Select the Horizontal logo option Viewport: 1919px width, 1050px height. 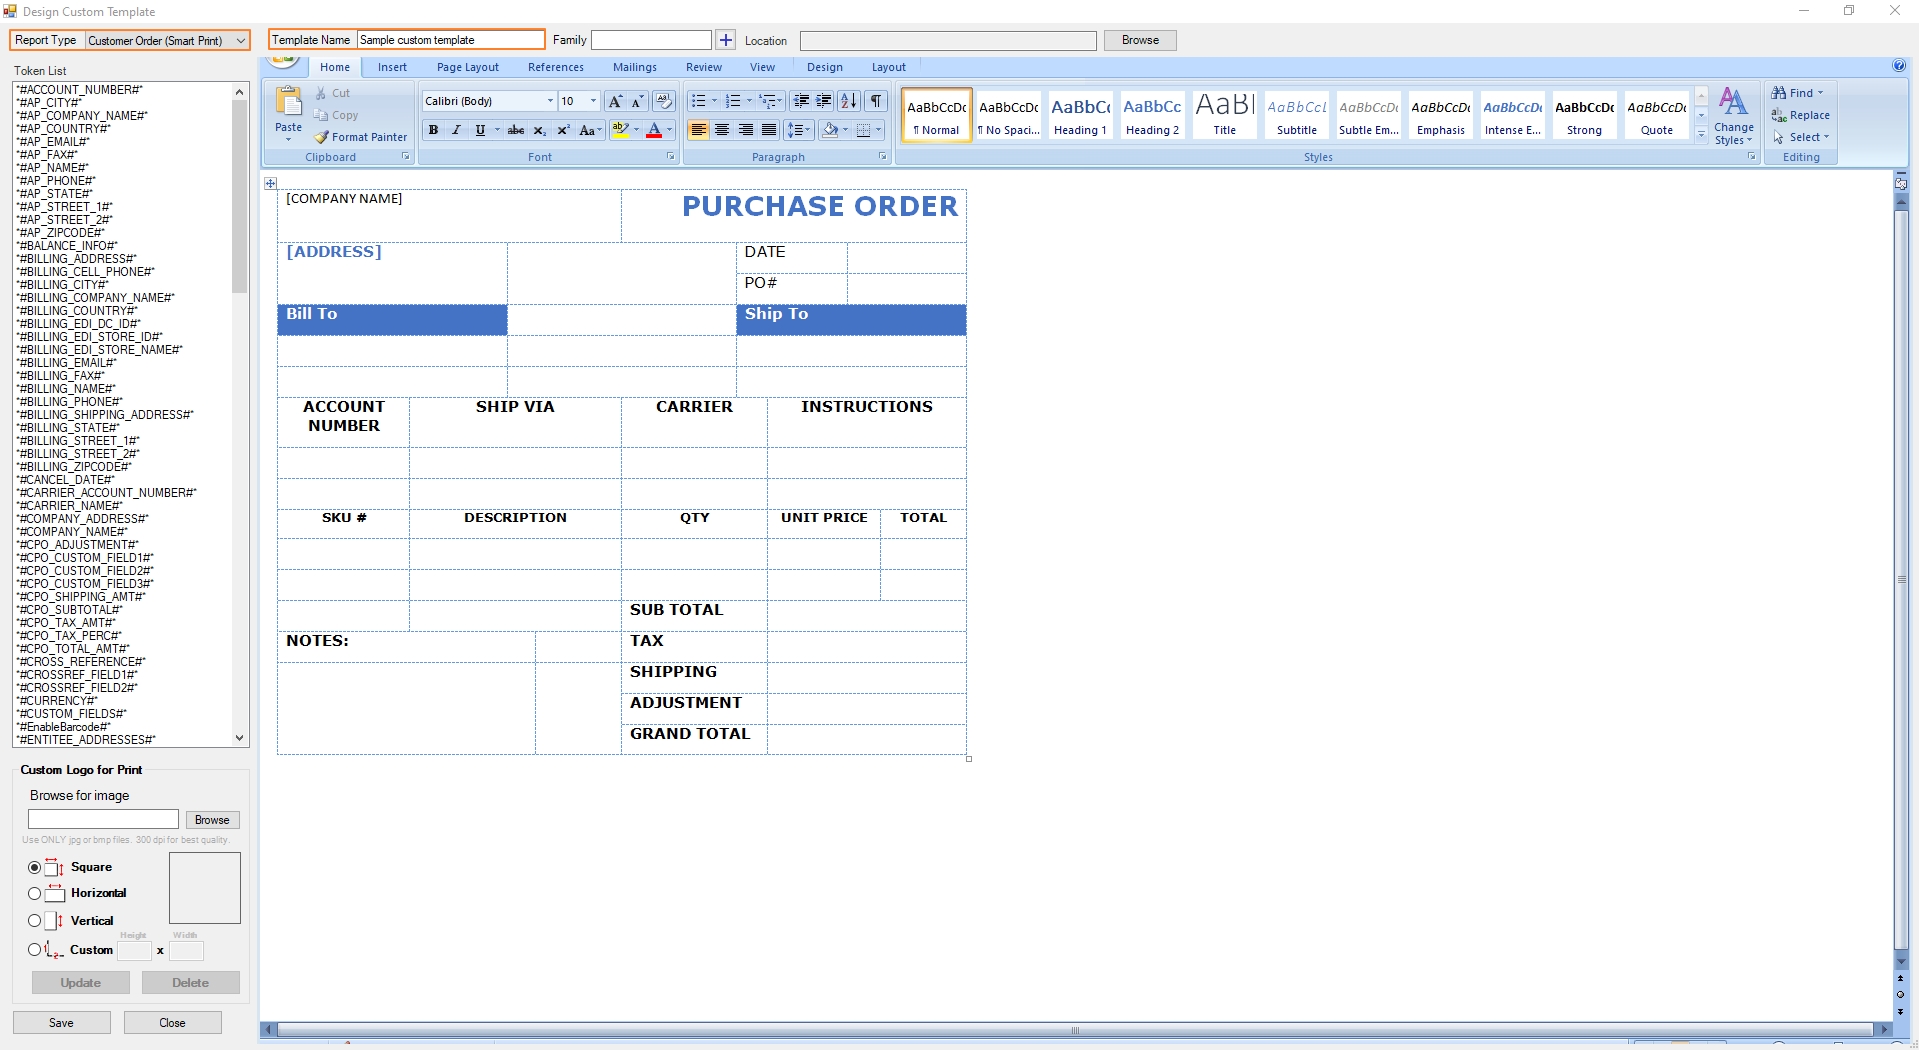tap(35, 893)
